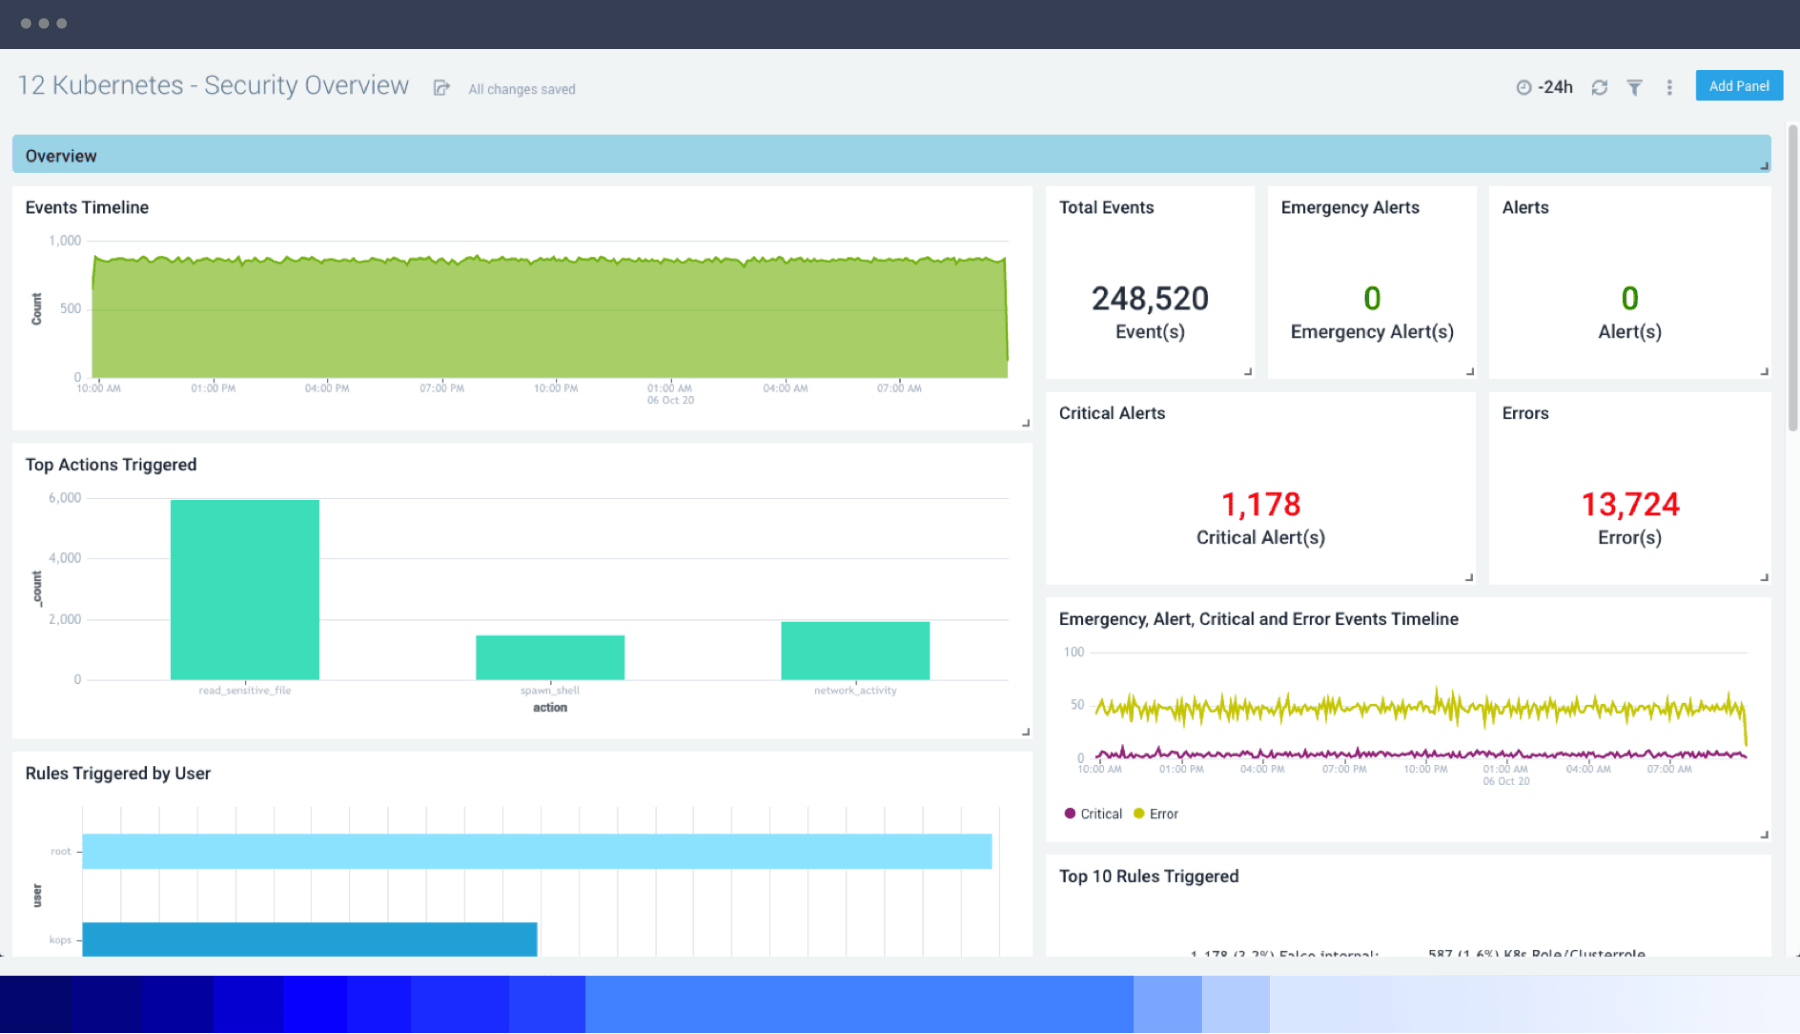Click the yellow Error line in the timeline

click(1420, 709)
